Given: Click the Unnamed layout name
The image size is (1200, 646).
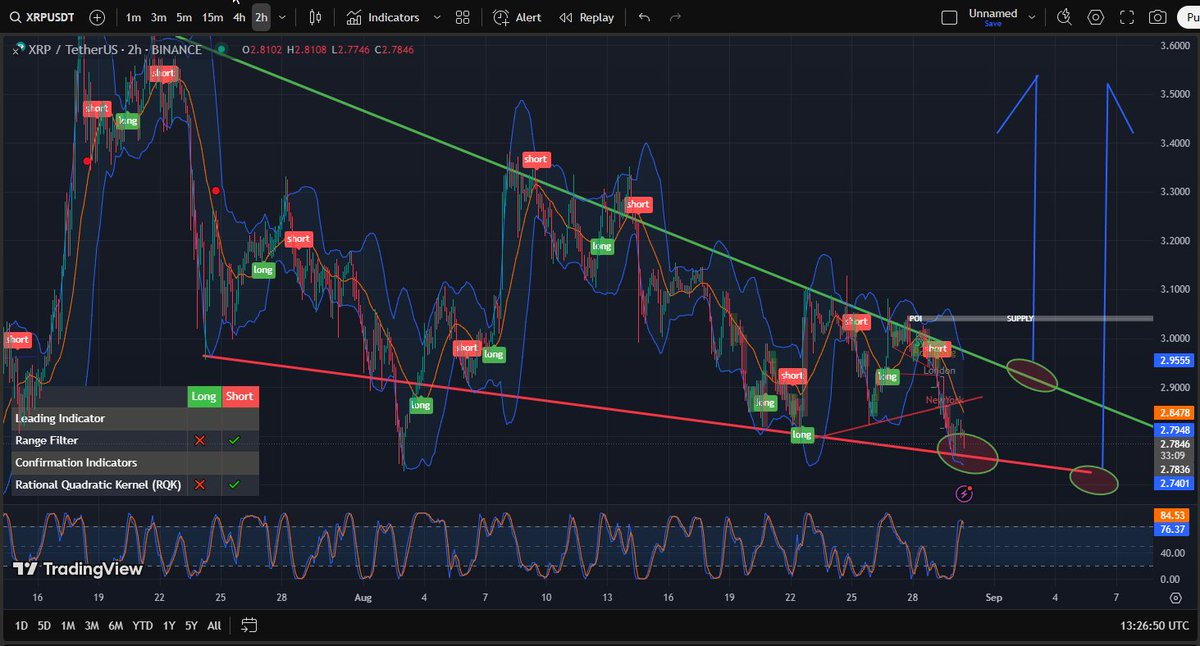Looking at the screenshot, I should pos(993,13).
